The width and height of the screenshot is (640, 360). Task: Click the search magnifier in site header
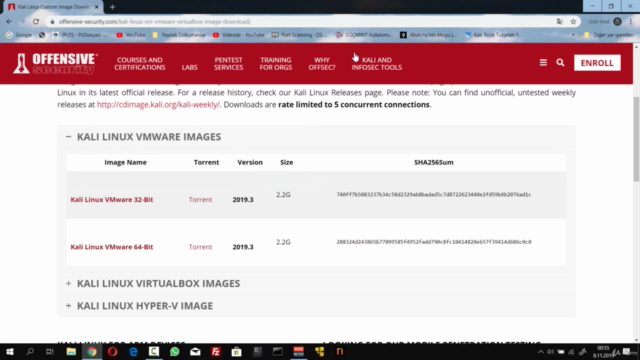point(560,63)
